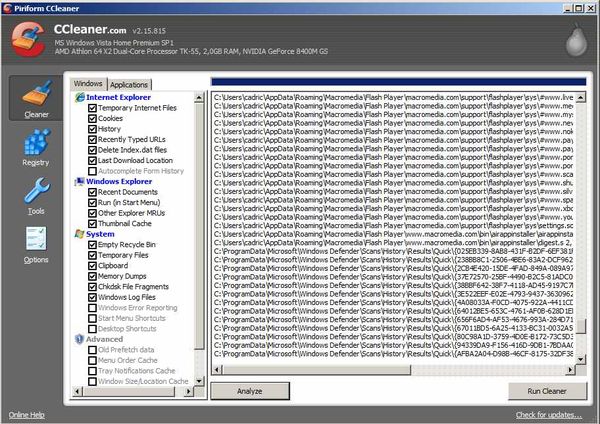
Task: Switch to the Applications tab
Action: click(x=129, y=85)
